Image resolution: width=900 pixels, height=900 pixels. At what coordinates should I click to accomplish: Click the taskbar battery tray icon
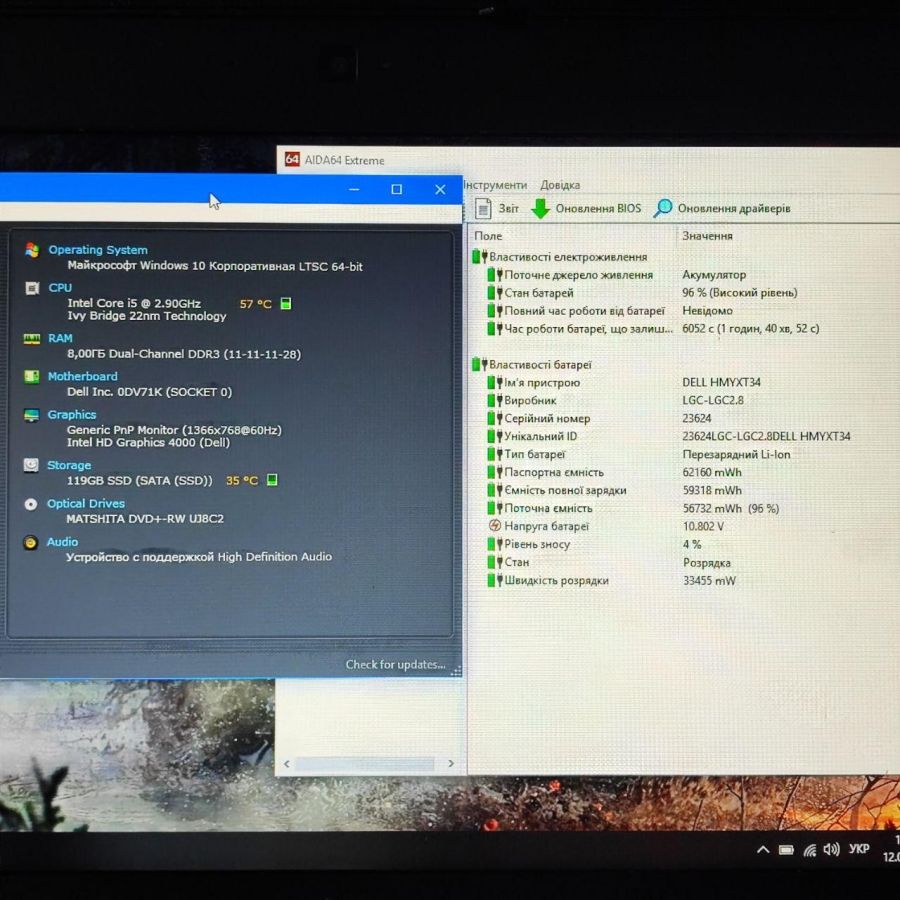(x=786, y=850)
